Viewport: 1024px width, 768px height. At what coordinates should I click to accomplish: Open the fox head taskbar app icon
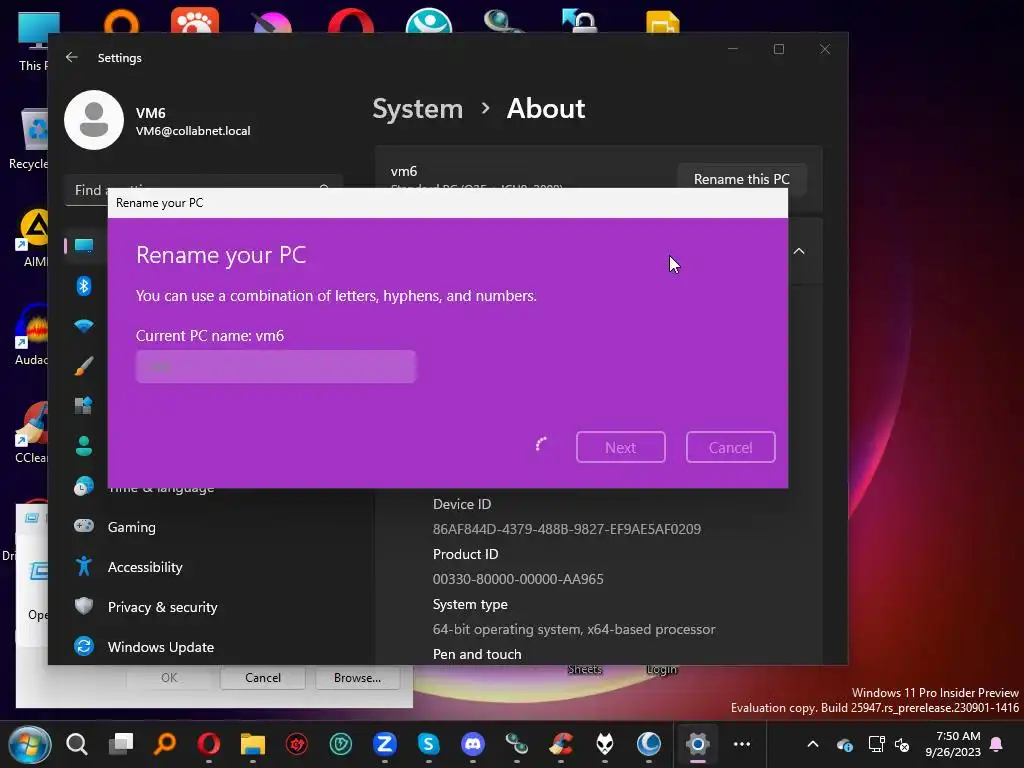[x=605, y=744]
